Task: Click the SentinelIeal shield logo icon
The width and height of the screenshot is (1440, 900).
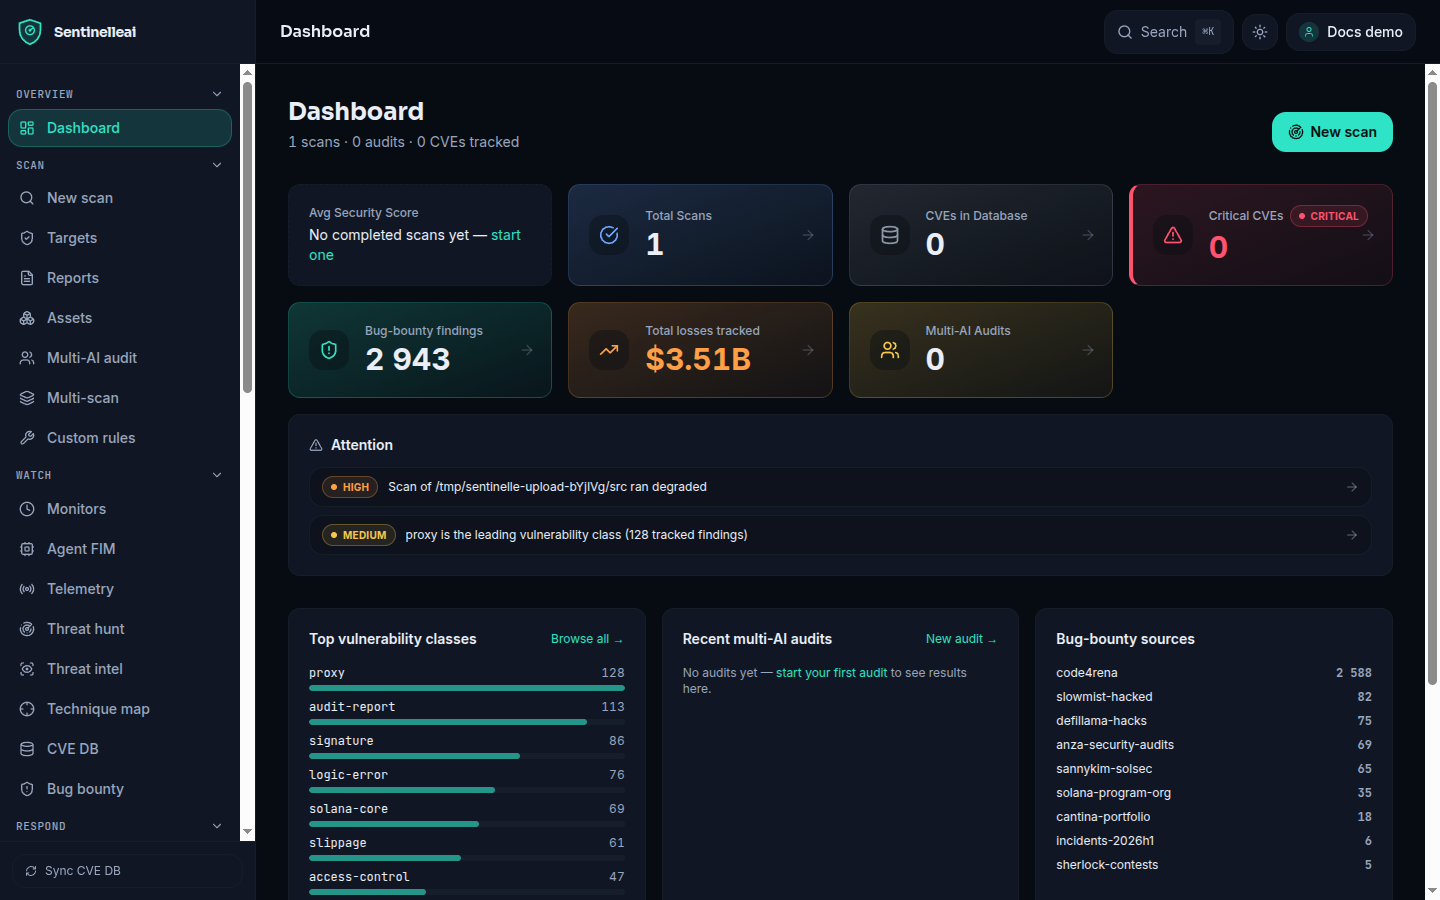Action: click(x=30, y=32)
